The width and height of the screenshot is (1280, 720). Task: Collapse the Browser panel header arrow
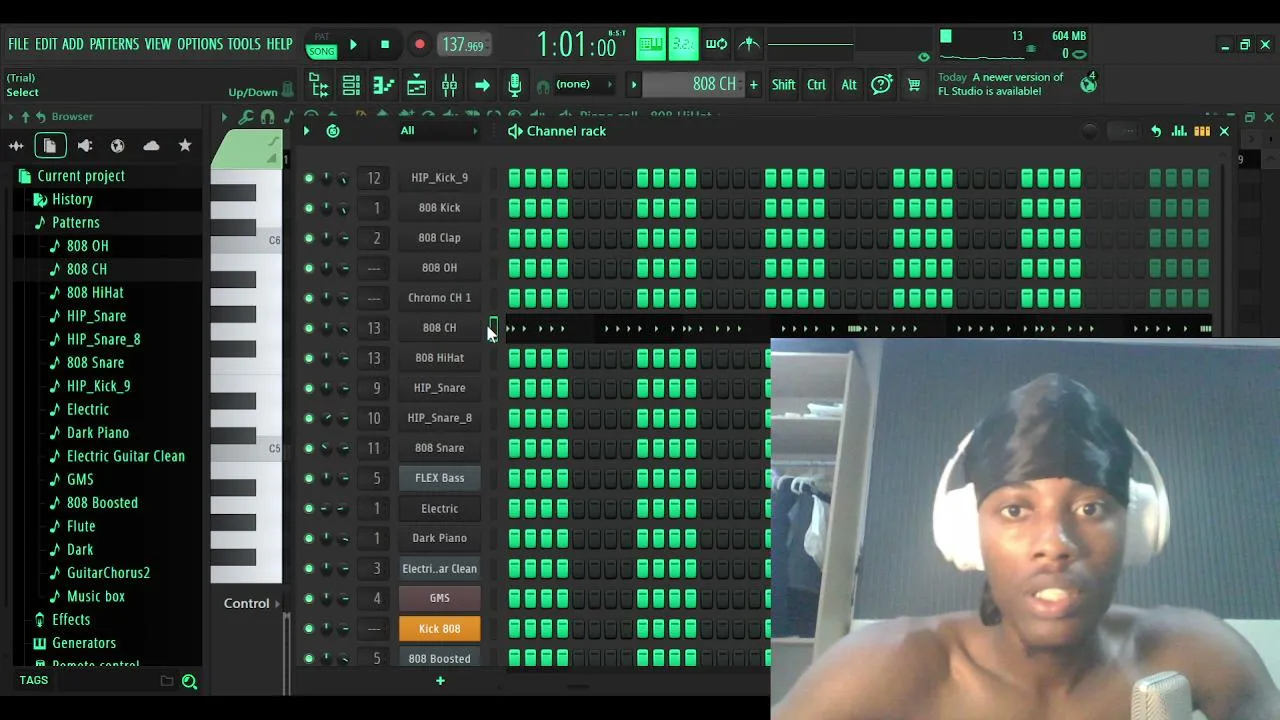pos(11,117)
